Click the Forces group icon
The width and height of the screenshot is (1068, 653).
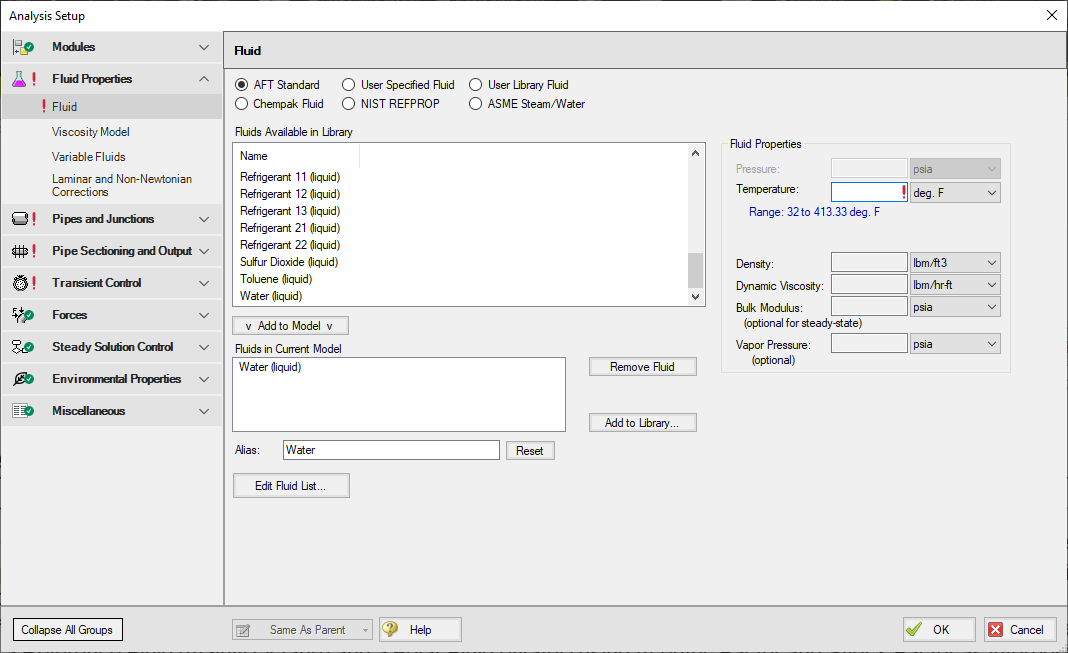tap(23, 315)
